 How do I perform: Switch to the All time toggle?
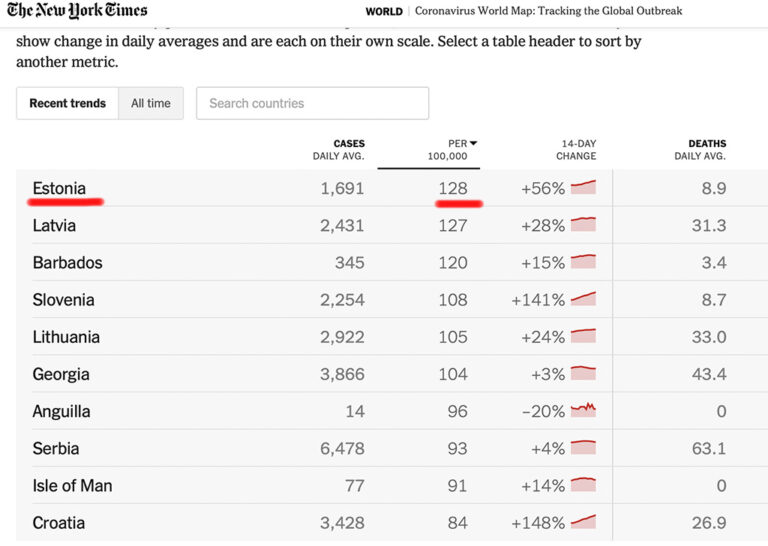(x=151, y=103)
